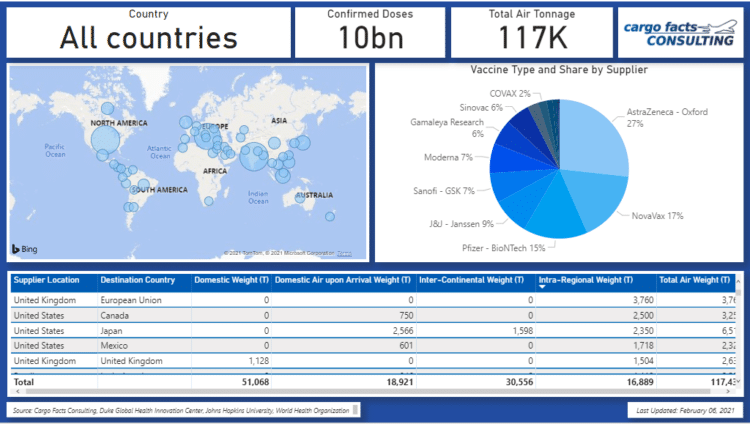This screenshot has width=750, height=424.
Task: Click the 'Gamaleya Research 6%' label
Action: click(447, 128)
